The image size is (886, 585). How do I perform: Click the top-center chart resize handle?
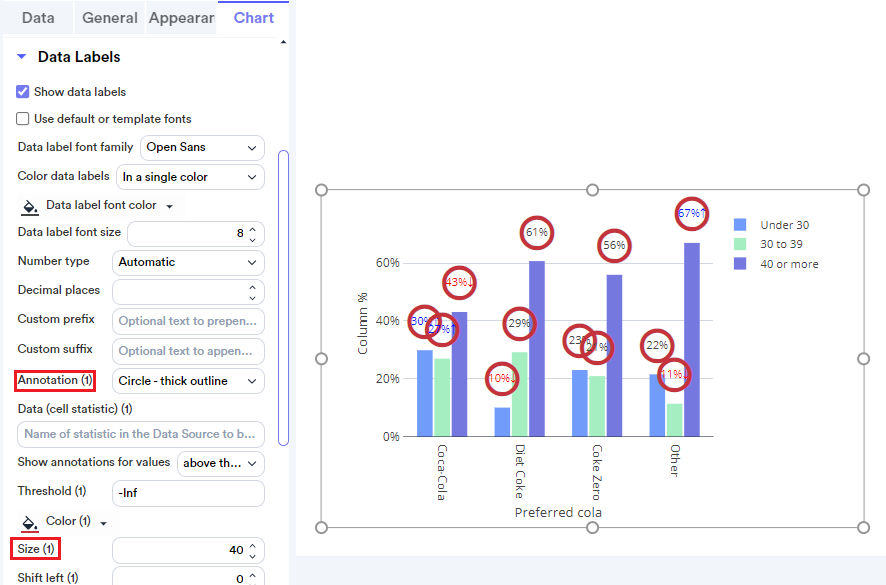point(592,190)
